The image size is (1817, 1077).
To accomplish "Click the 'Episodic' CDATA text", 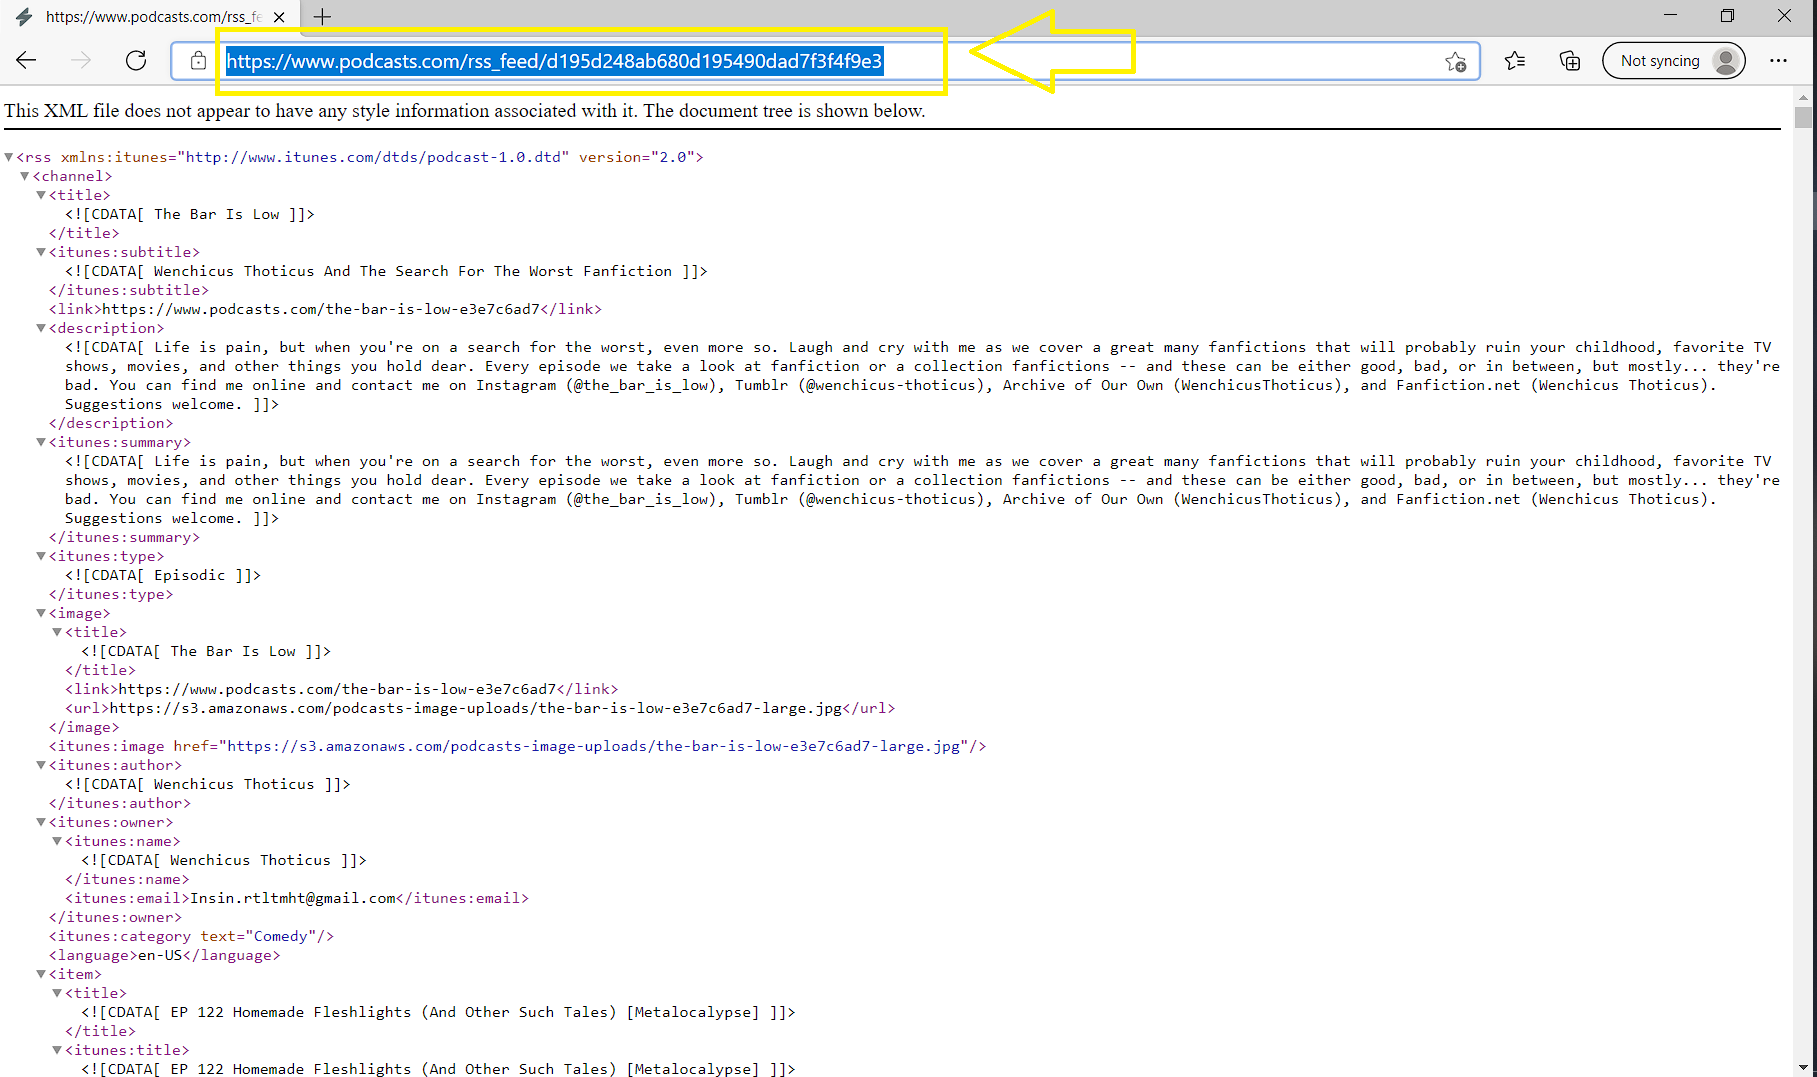I will coord(189,575).
